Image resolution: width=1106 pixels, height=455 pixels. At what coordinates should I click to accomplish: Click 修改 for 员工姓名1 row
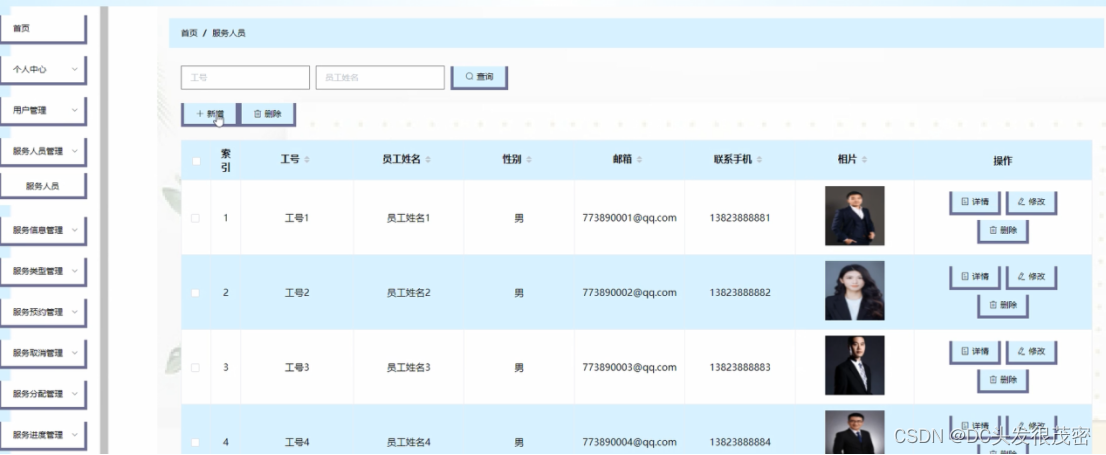coord(1031,202)
